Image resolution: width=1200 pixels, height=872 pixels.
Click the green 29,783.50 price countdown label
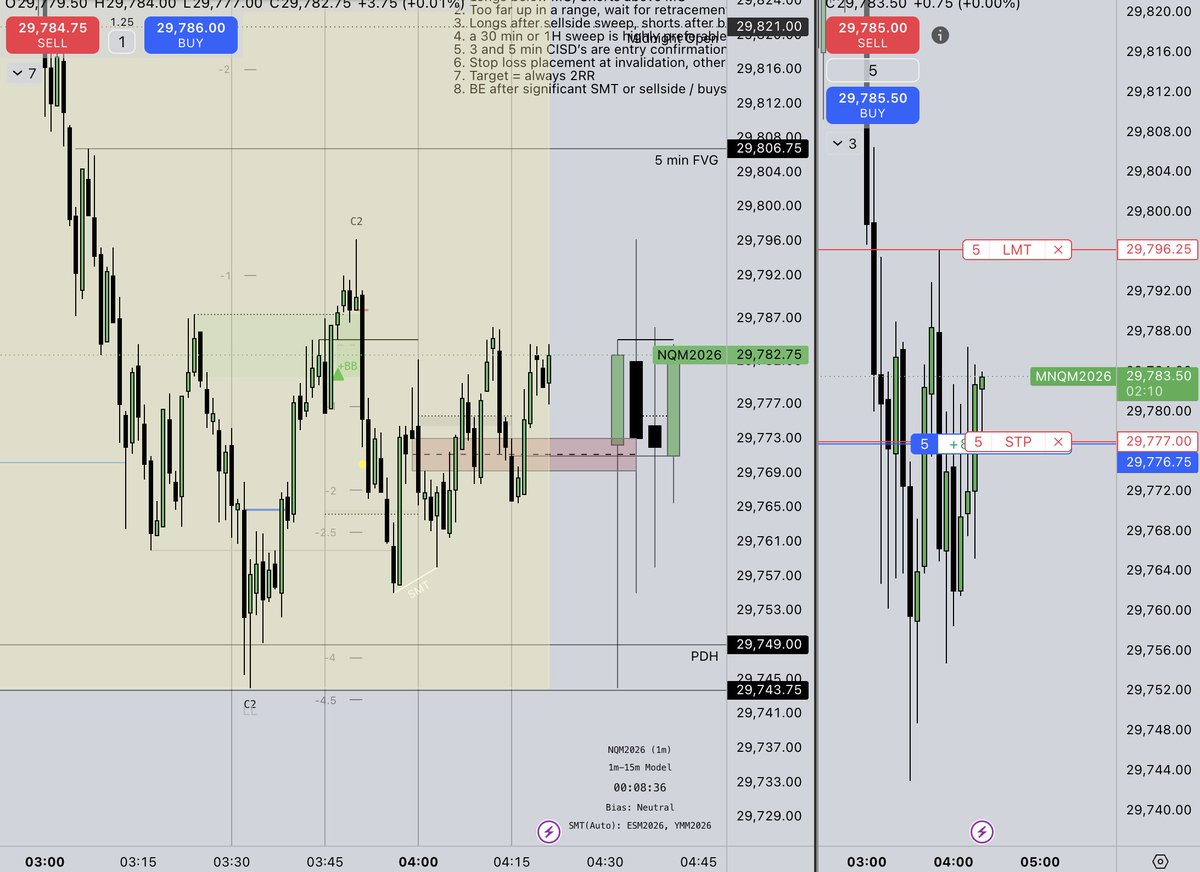coord(1157,384)
